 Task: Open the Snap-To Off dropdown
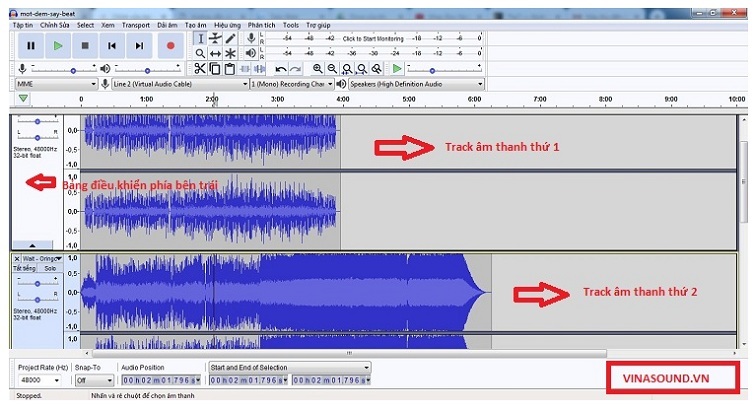pos(94,380)
